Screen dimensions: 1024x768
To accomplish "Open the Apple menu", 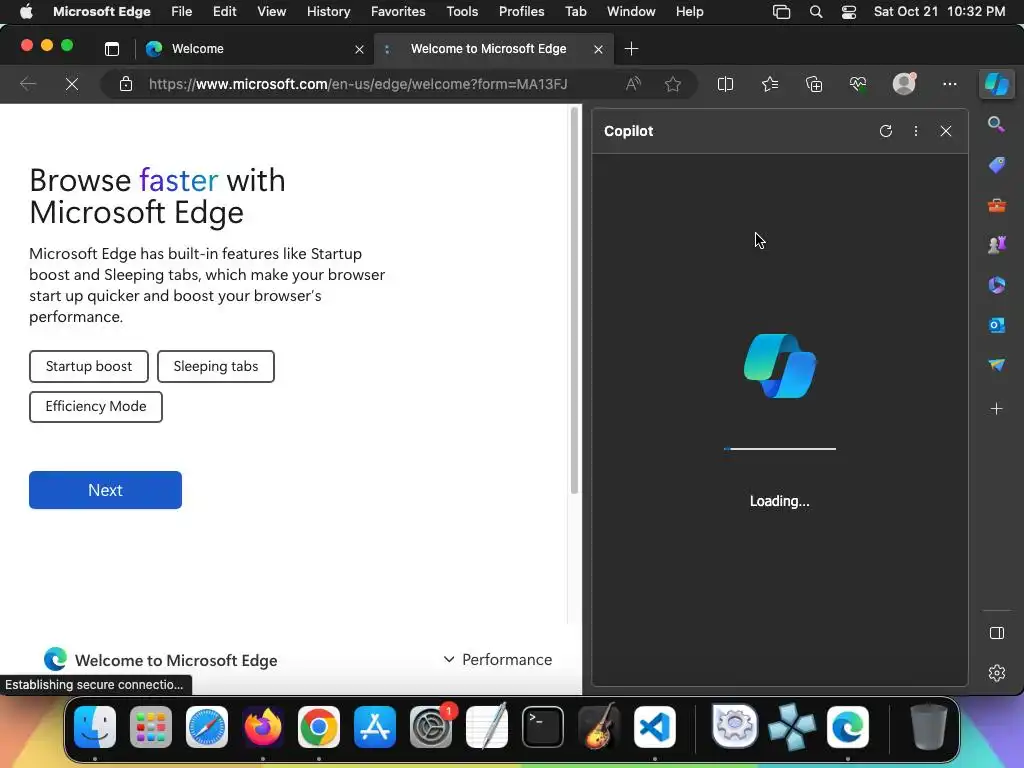I will (26, 12).
